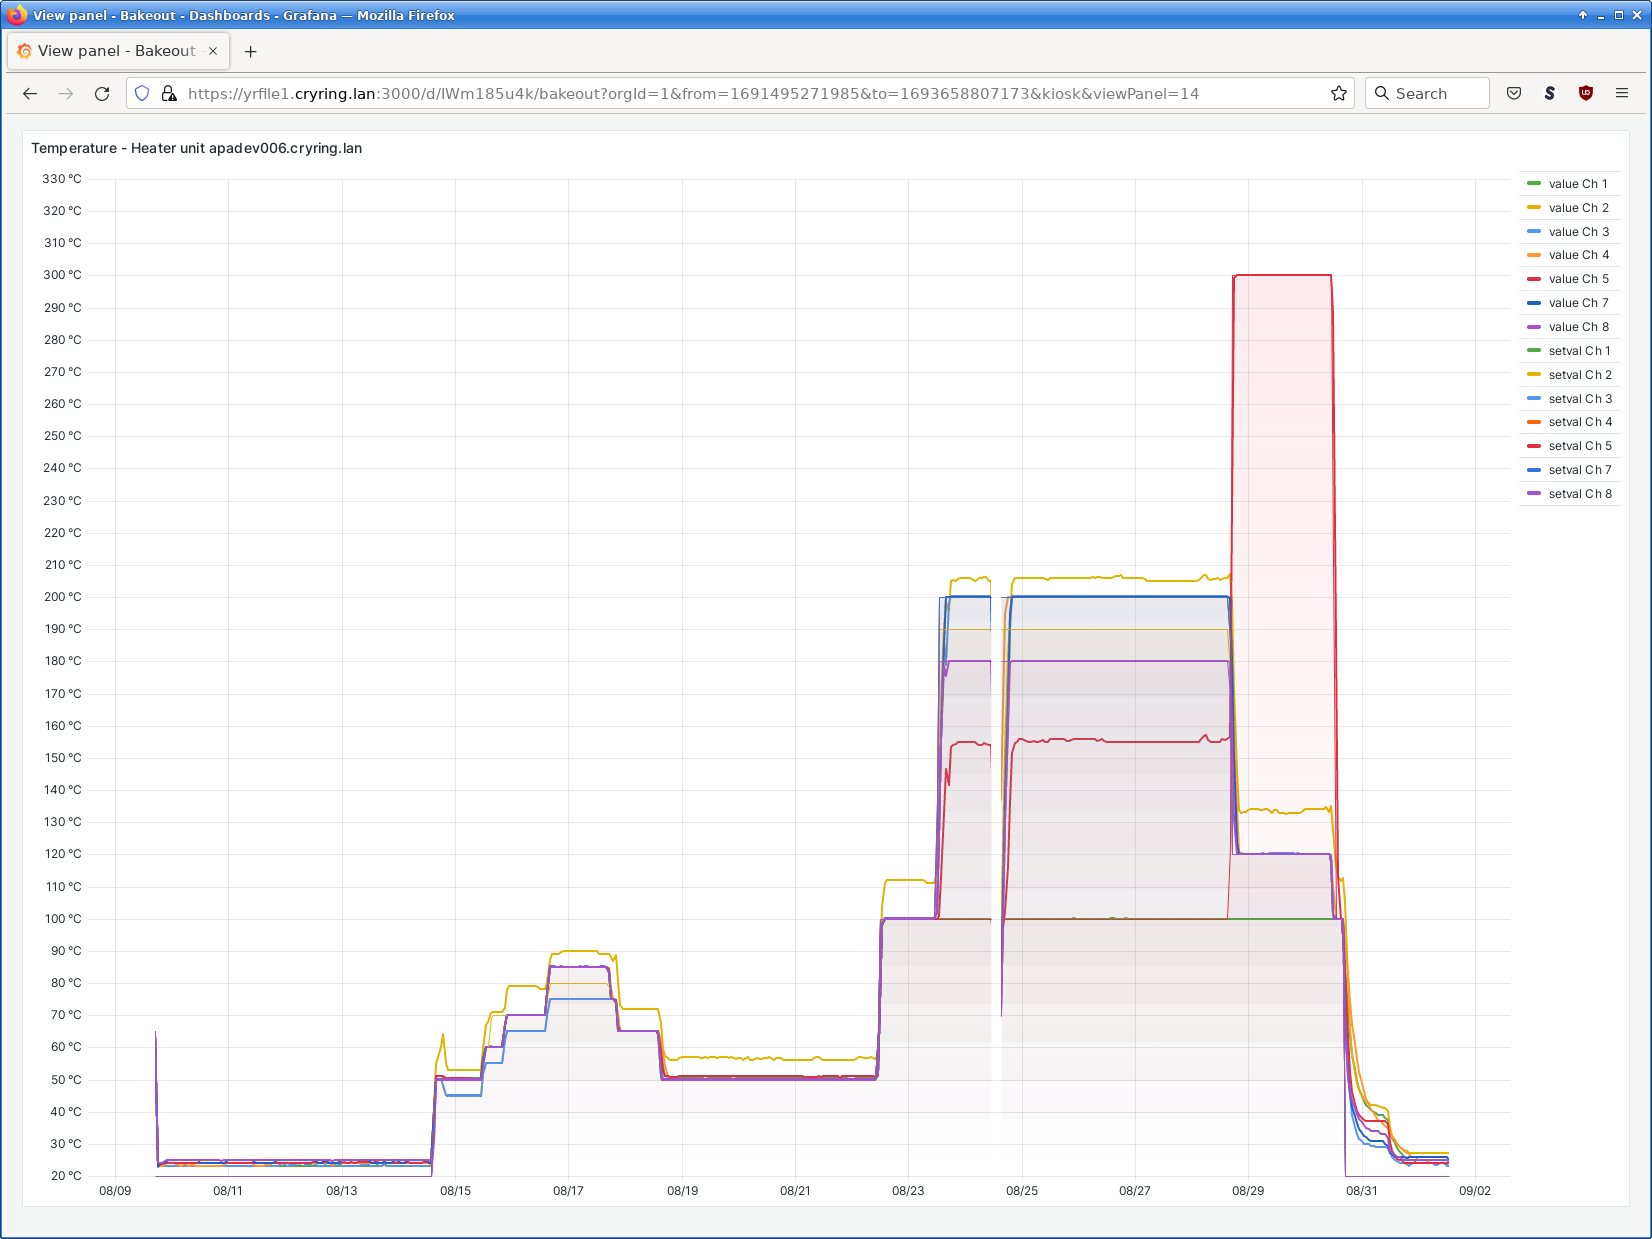
Task: Click the 'setval Ch 2' legend label
Action: tap(1580, 375)
